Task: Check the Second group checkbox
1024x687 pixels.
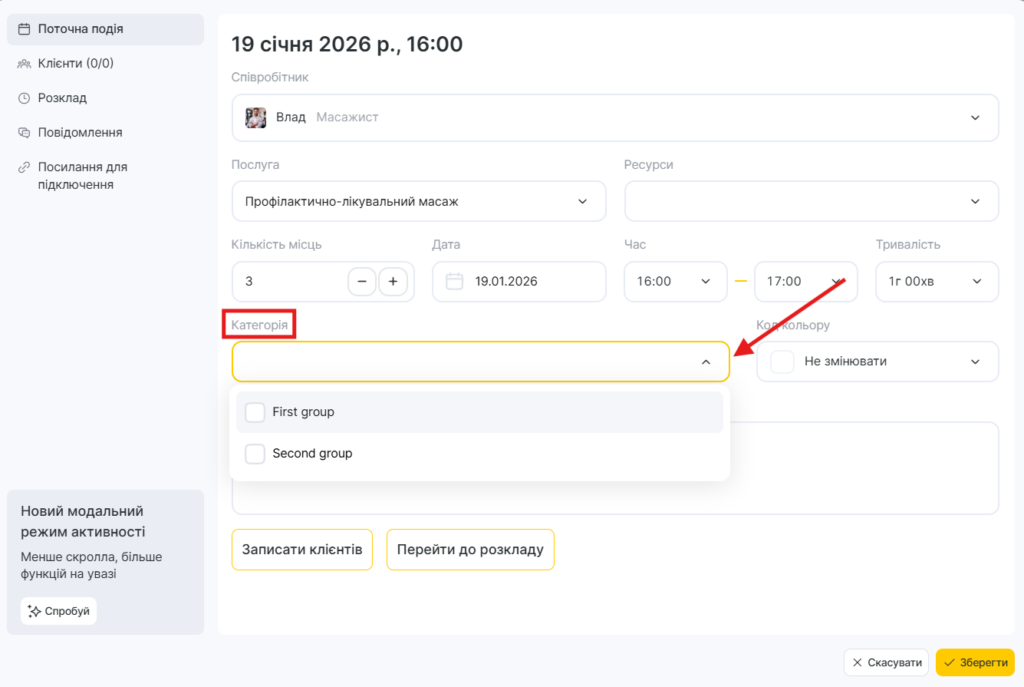Action: click(255, 453)
